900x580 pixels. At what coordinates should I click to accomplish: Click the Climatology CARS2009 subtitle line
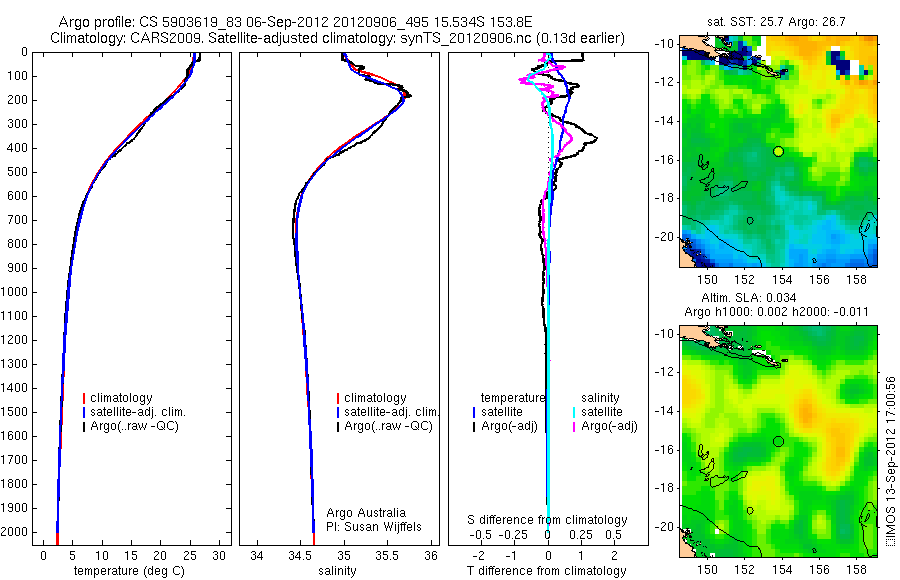(338, 38)
